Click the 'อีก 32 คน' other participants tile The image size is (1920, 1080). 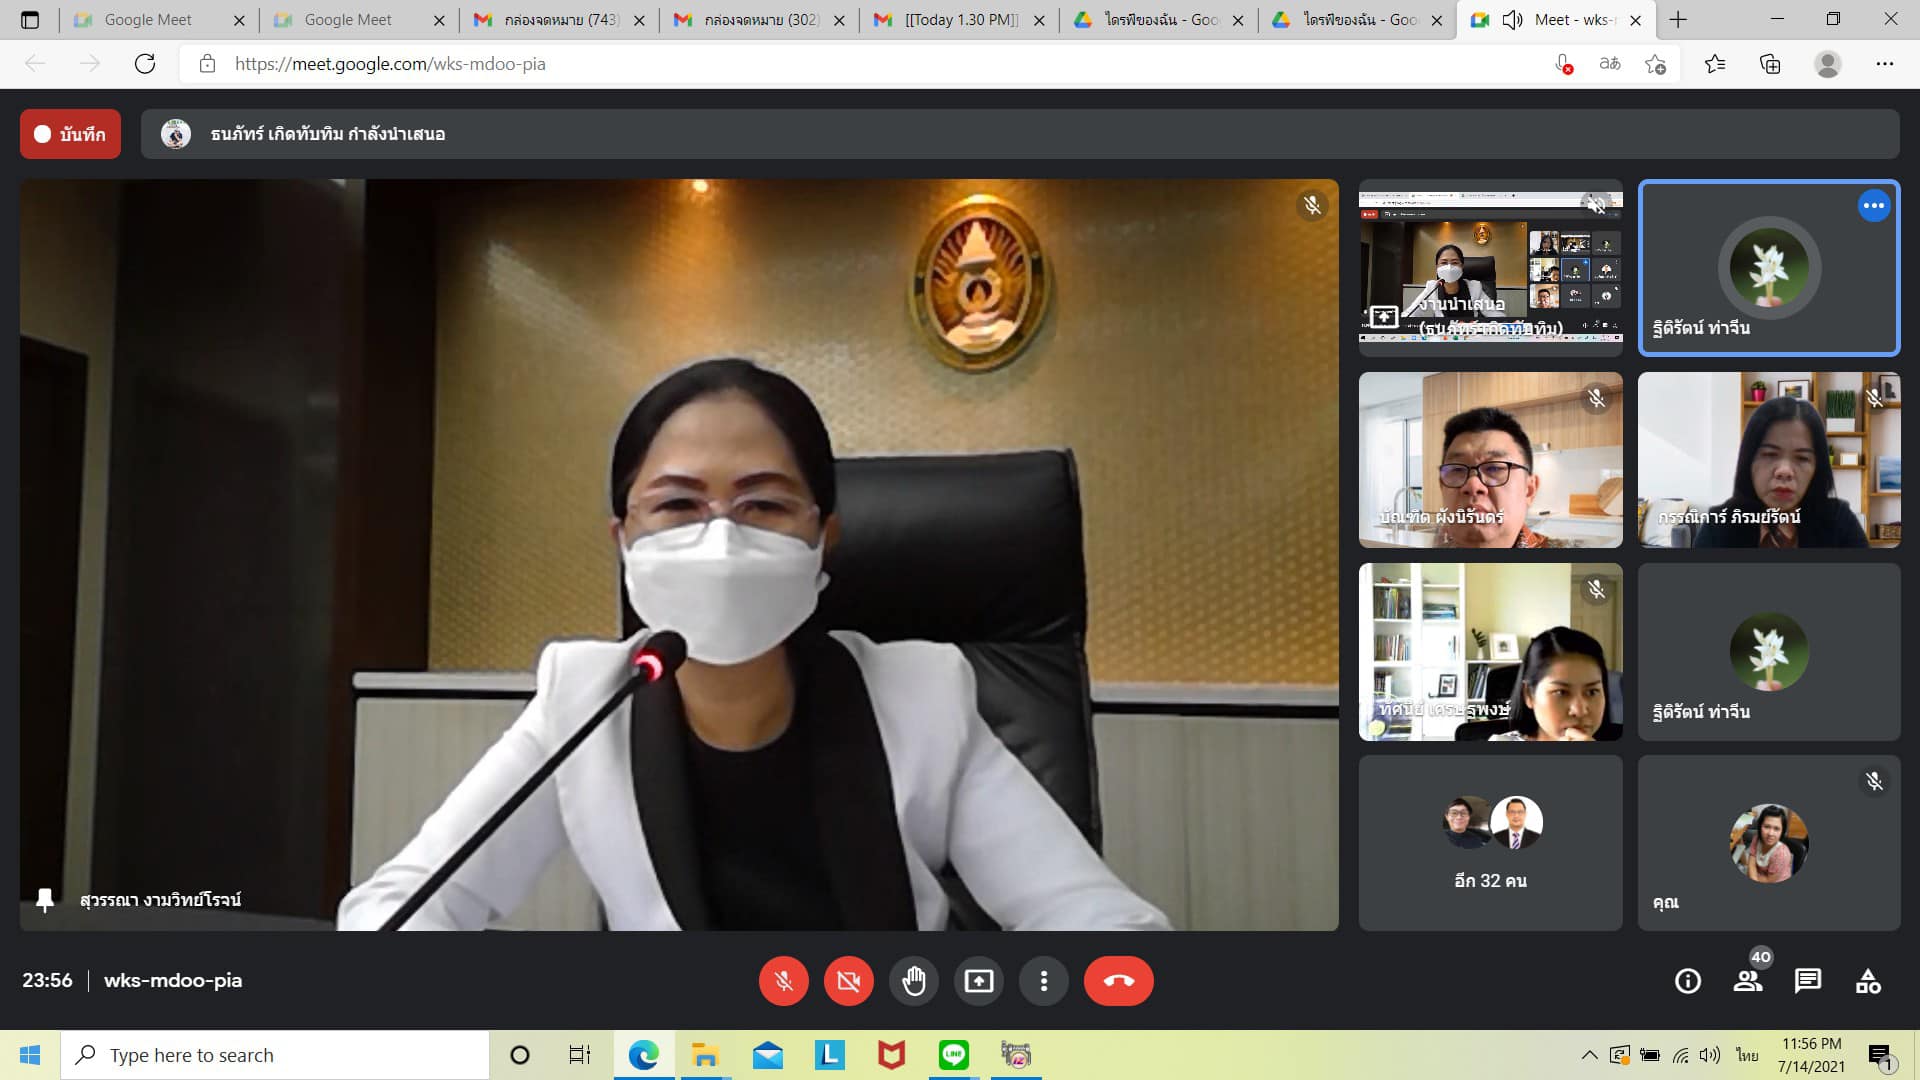point(1490,843)
